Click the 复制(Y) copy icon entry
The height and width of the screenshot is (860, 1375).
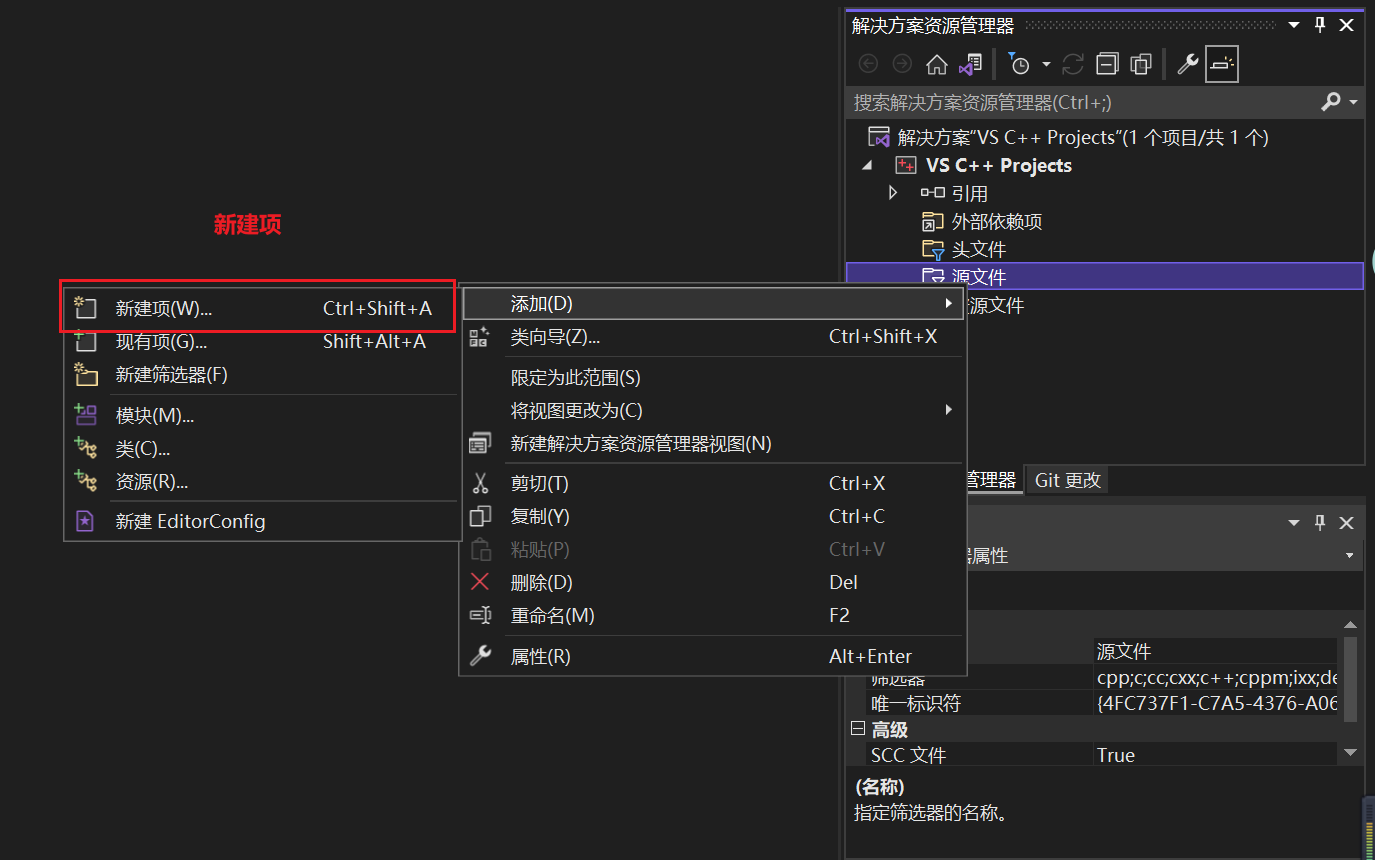click(x=713, y=517)
